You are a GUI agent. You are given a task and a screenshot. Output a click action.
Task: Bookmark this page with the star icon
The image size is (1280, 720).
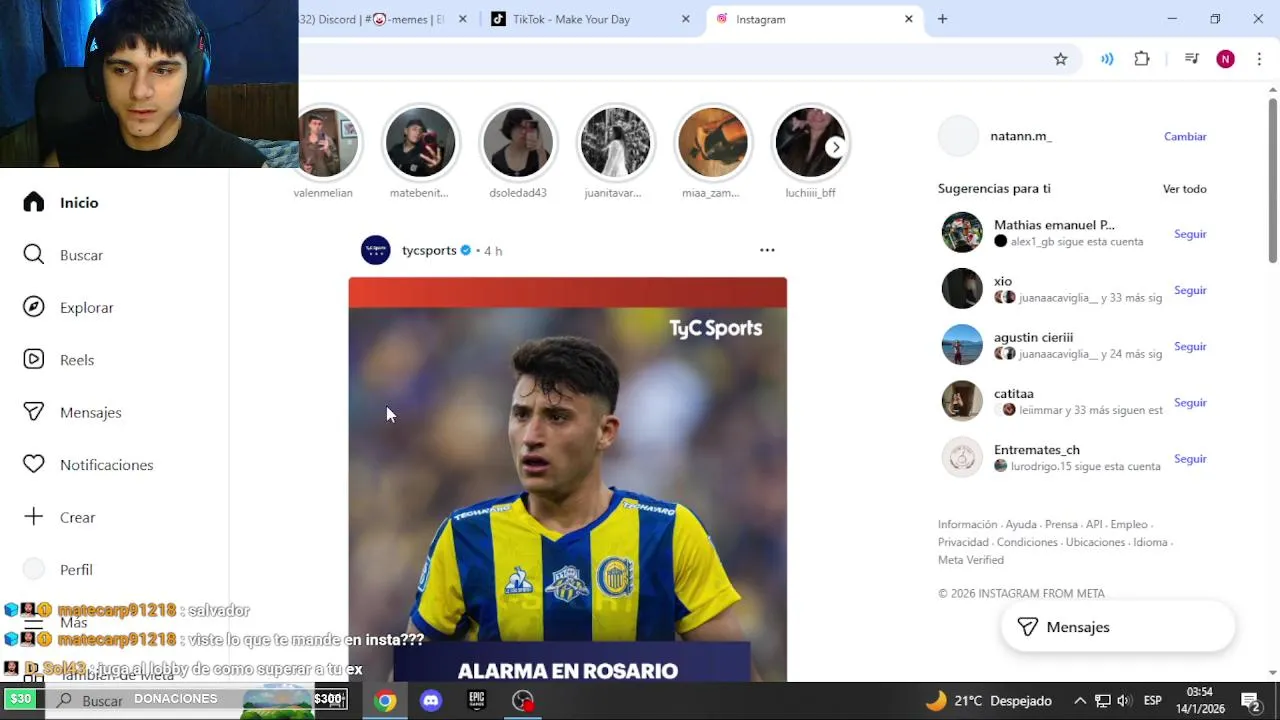click(x=1061, y=59)
